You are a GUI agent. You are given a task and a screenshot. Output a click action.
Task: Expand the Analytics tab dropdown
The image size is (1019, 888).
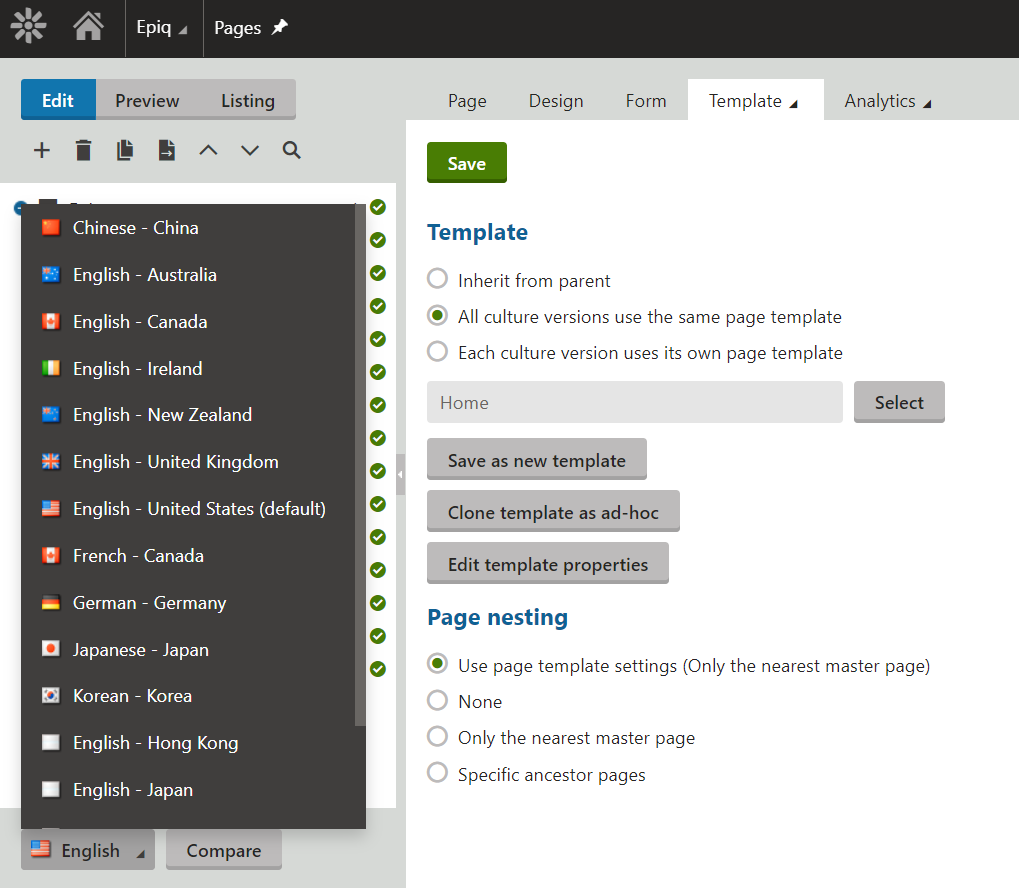[x=887, y=101]
